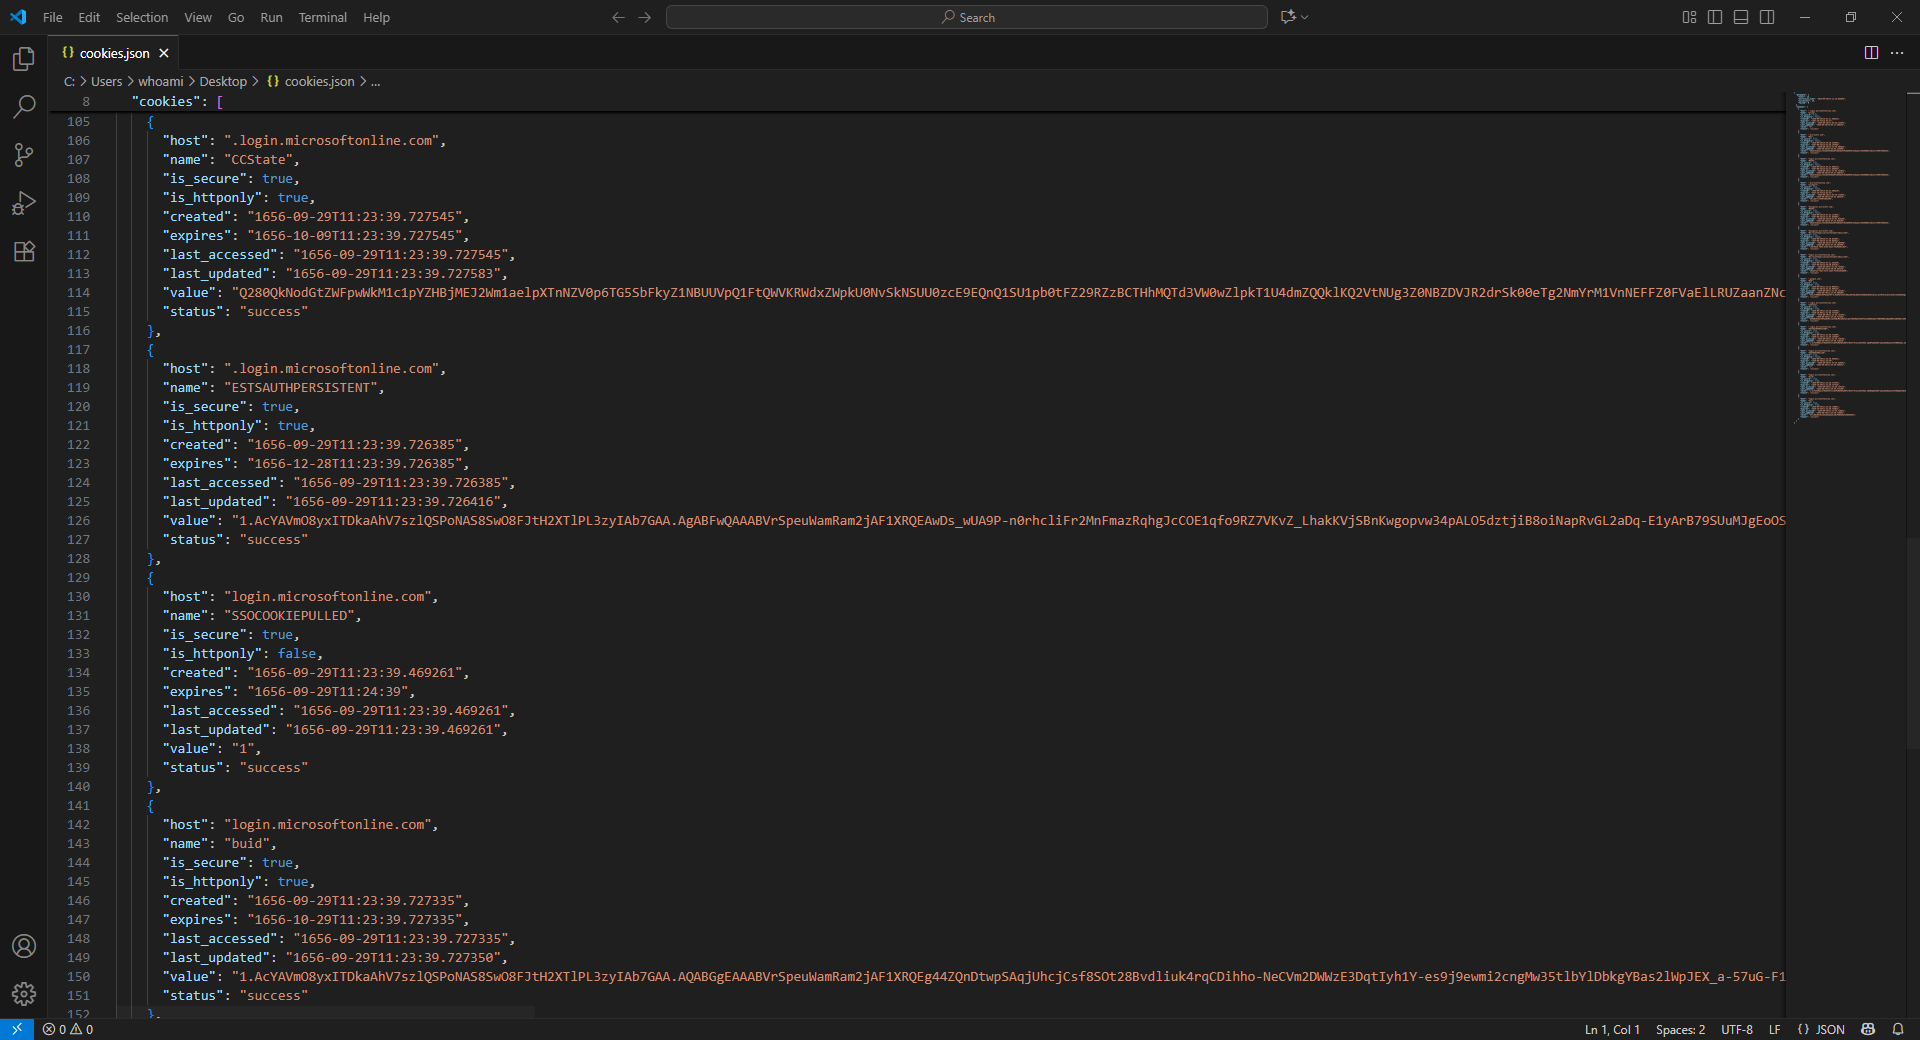
Task: Expand the Copilot chat dropdown chevron
Action: point(1304,17)
